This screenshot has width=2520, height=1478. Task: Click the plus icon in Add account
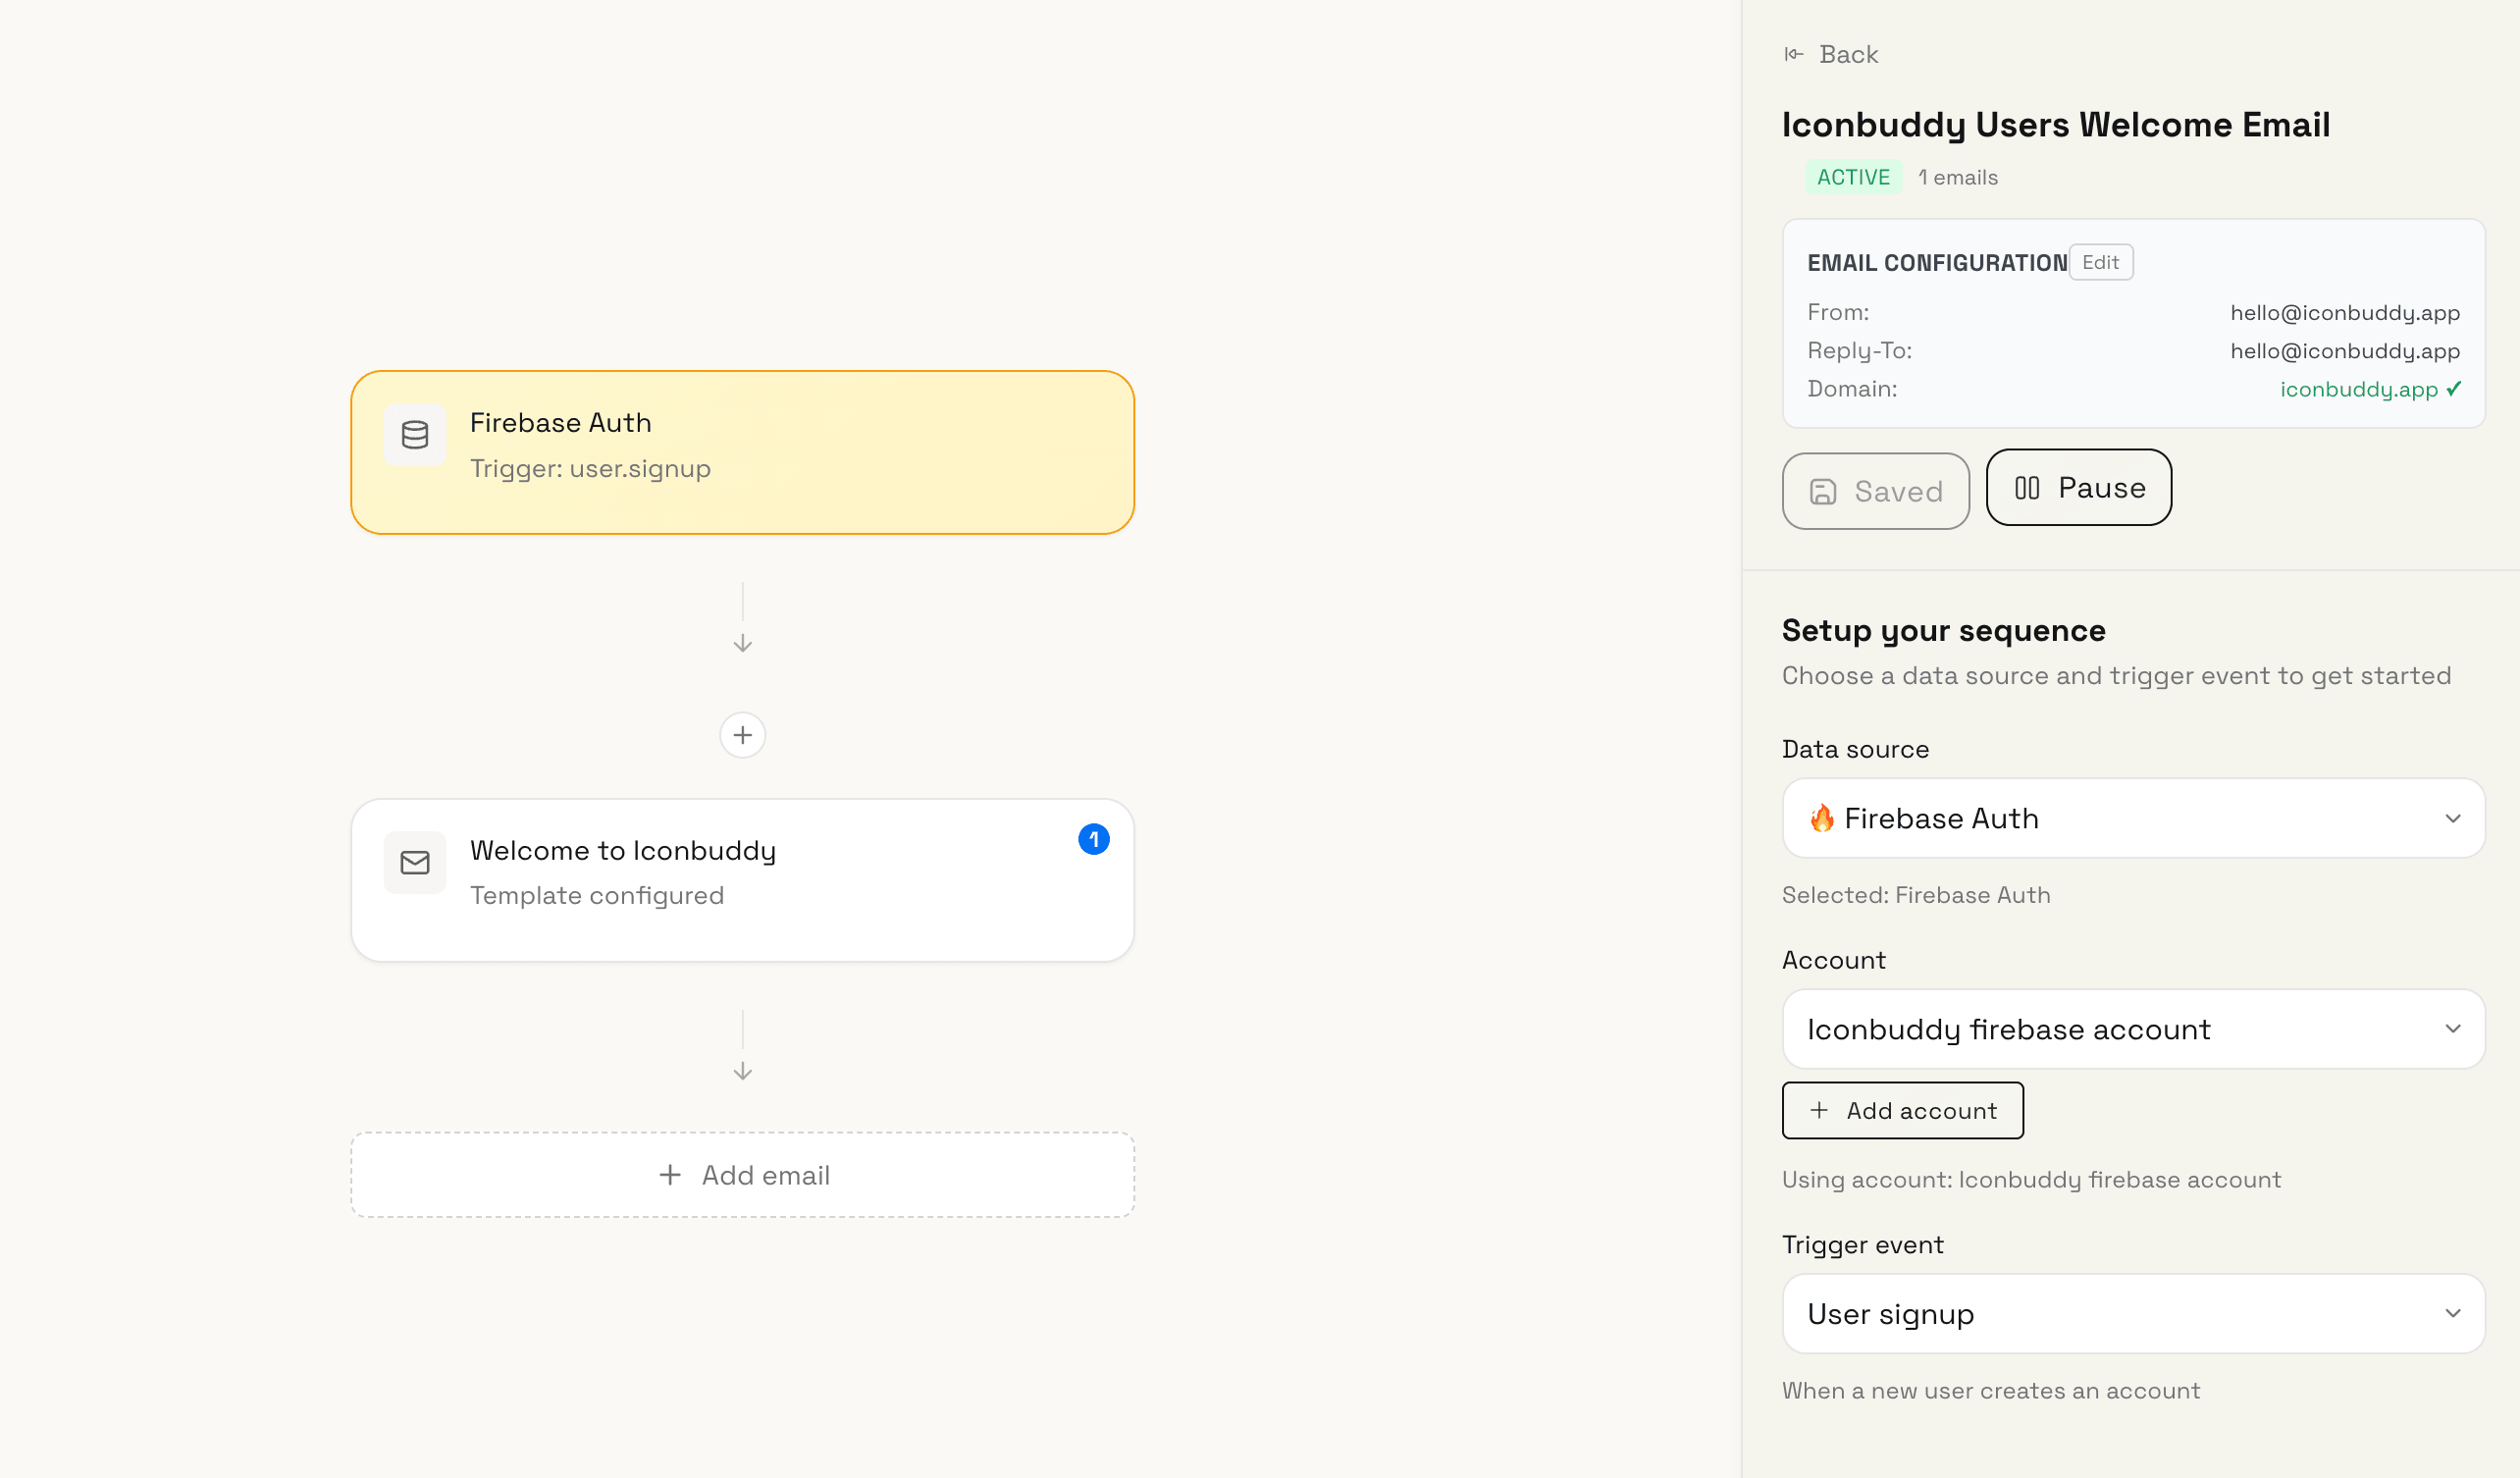click(1819, 1110)
